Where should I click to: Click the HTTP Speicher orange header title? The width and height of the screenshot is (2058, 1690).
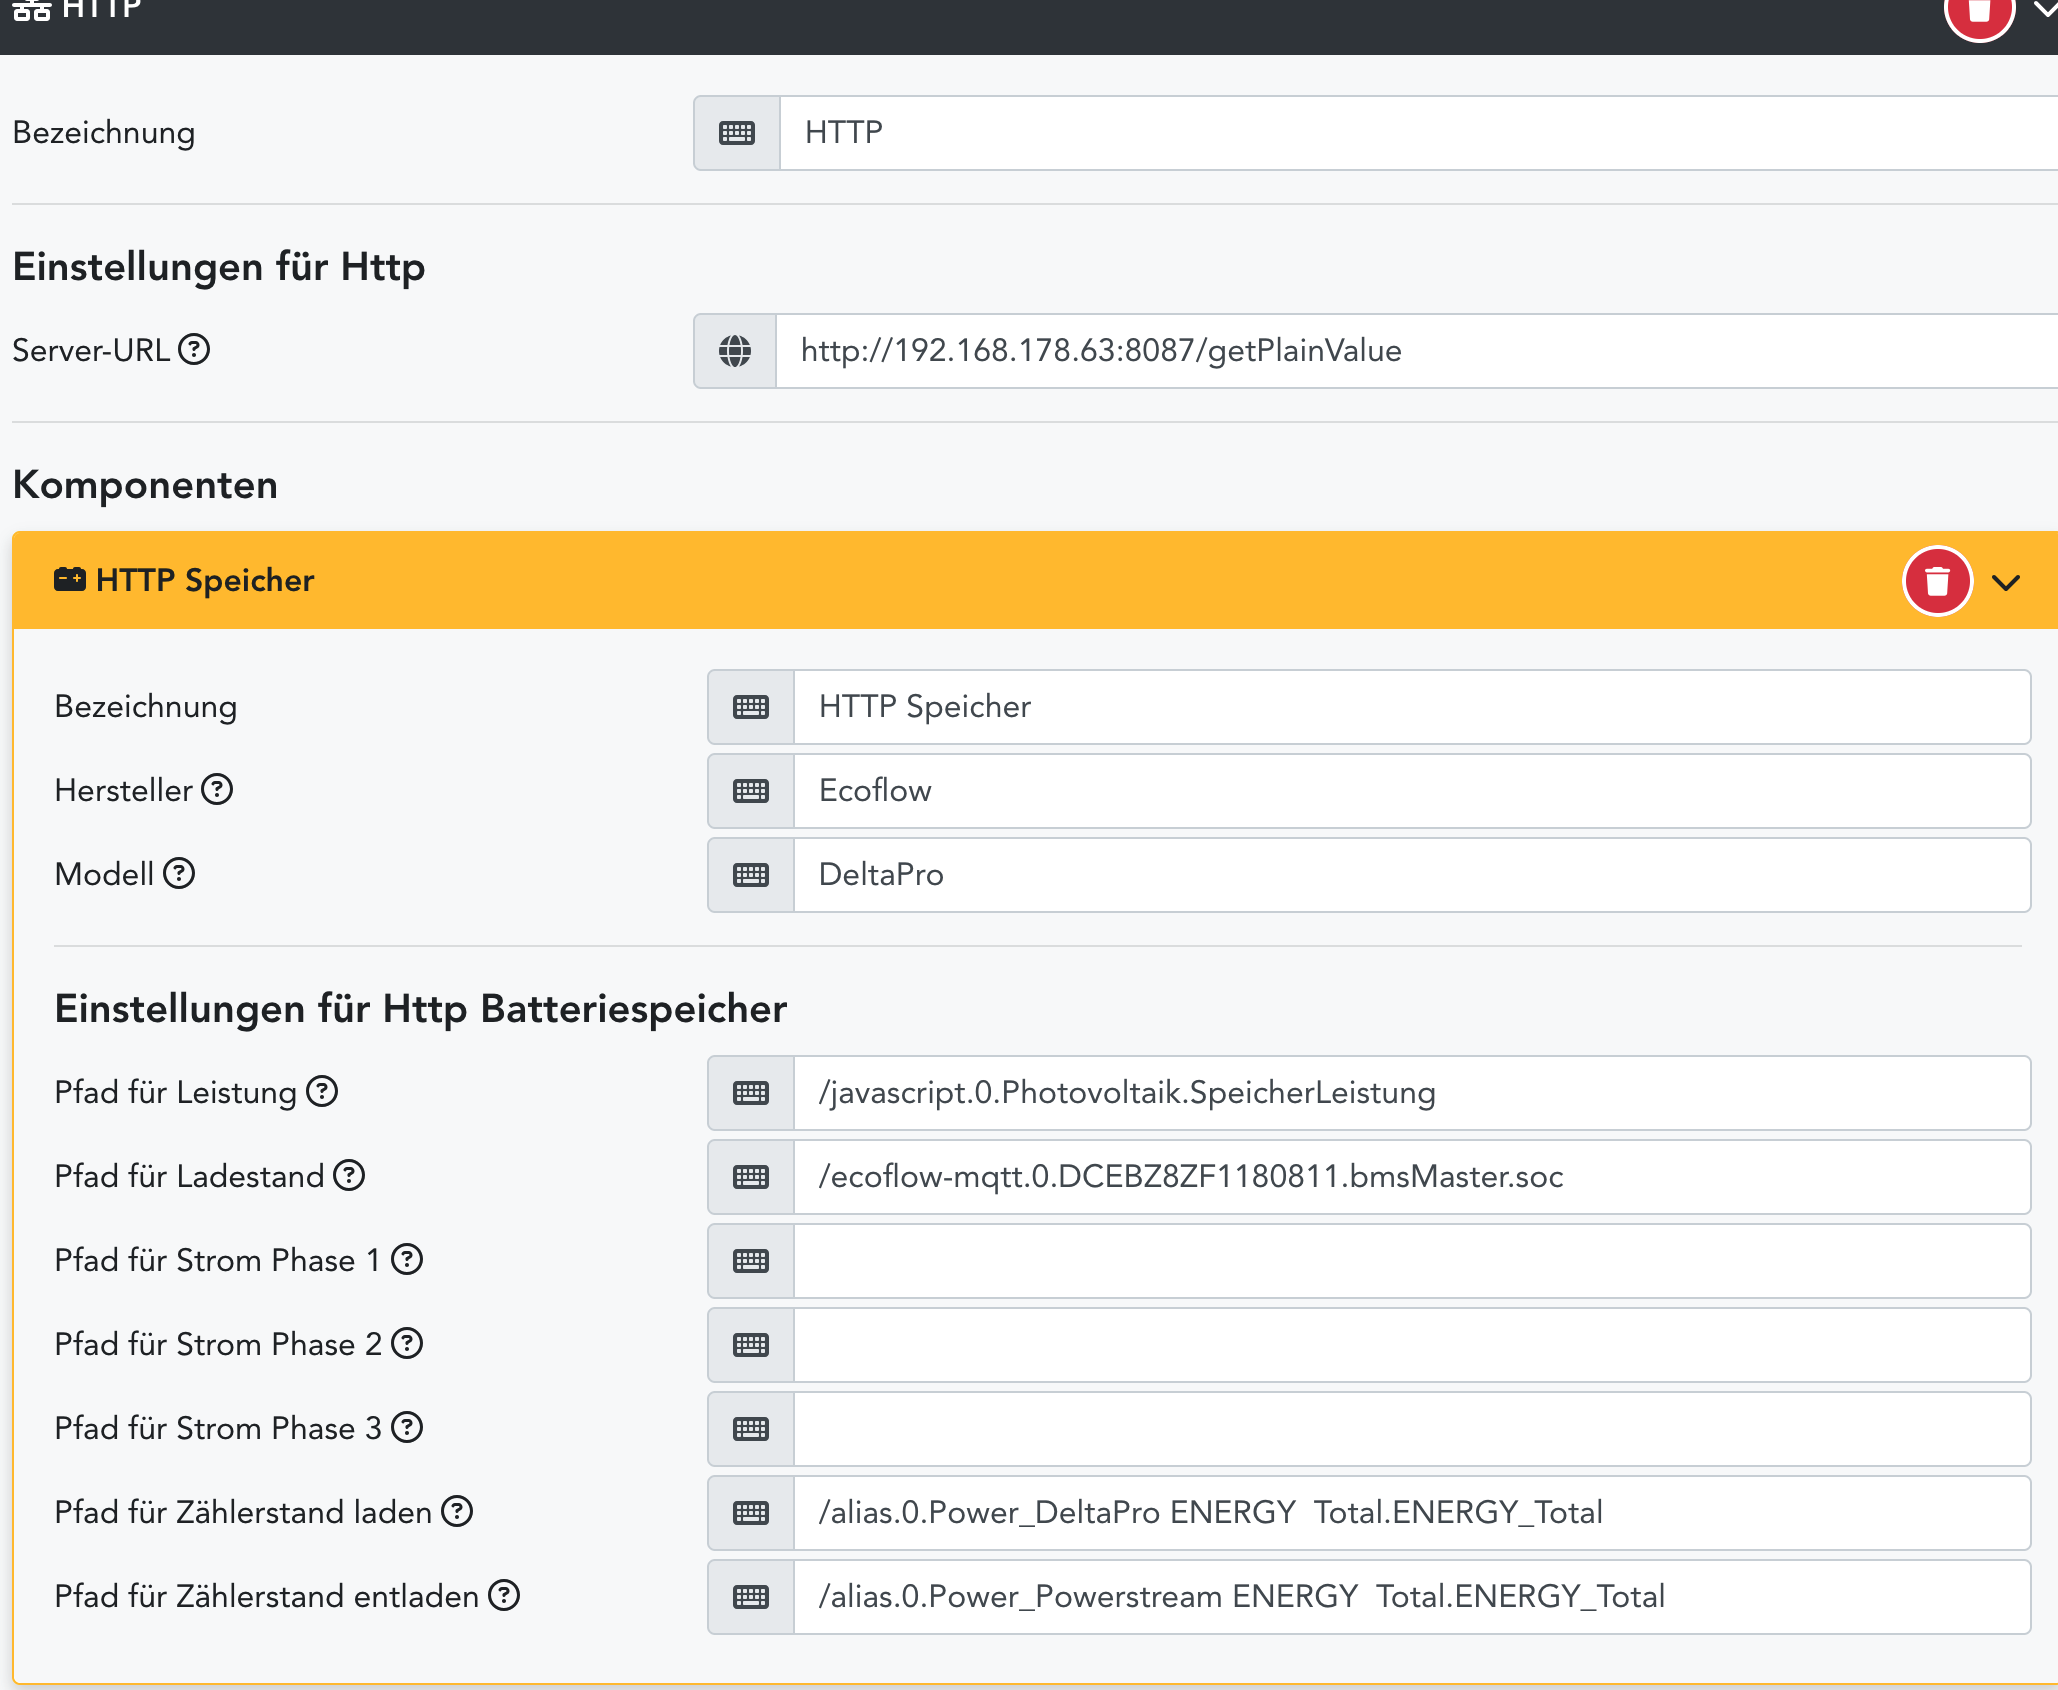[204, 581]
